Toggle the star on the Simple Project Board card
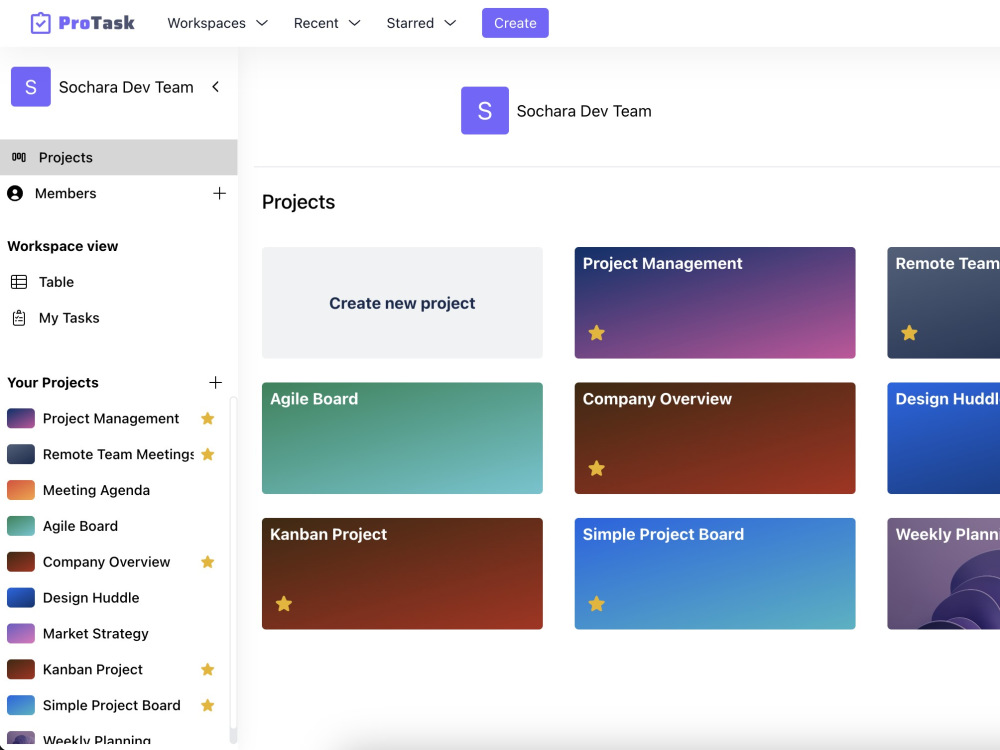Viewport: 1000px width, 750px height. pyautogui.click(x=596, y=604)
